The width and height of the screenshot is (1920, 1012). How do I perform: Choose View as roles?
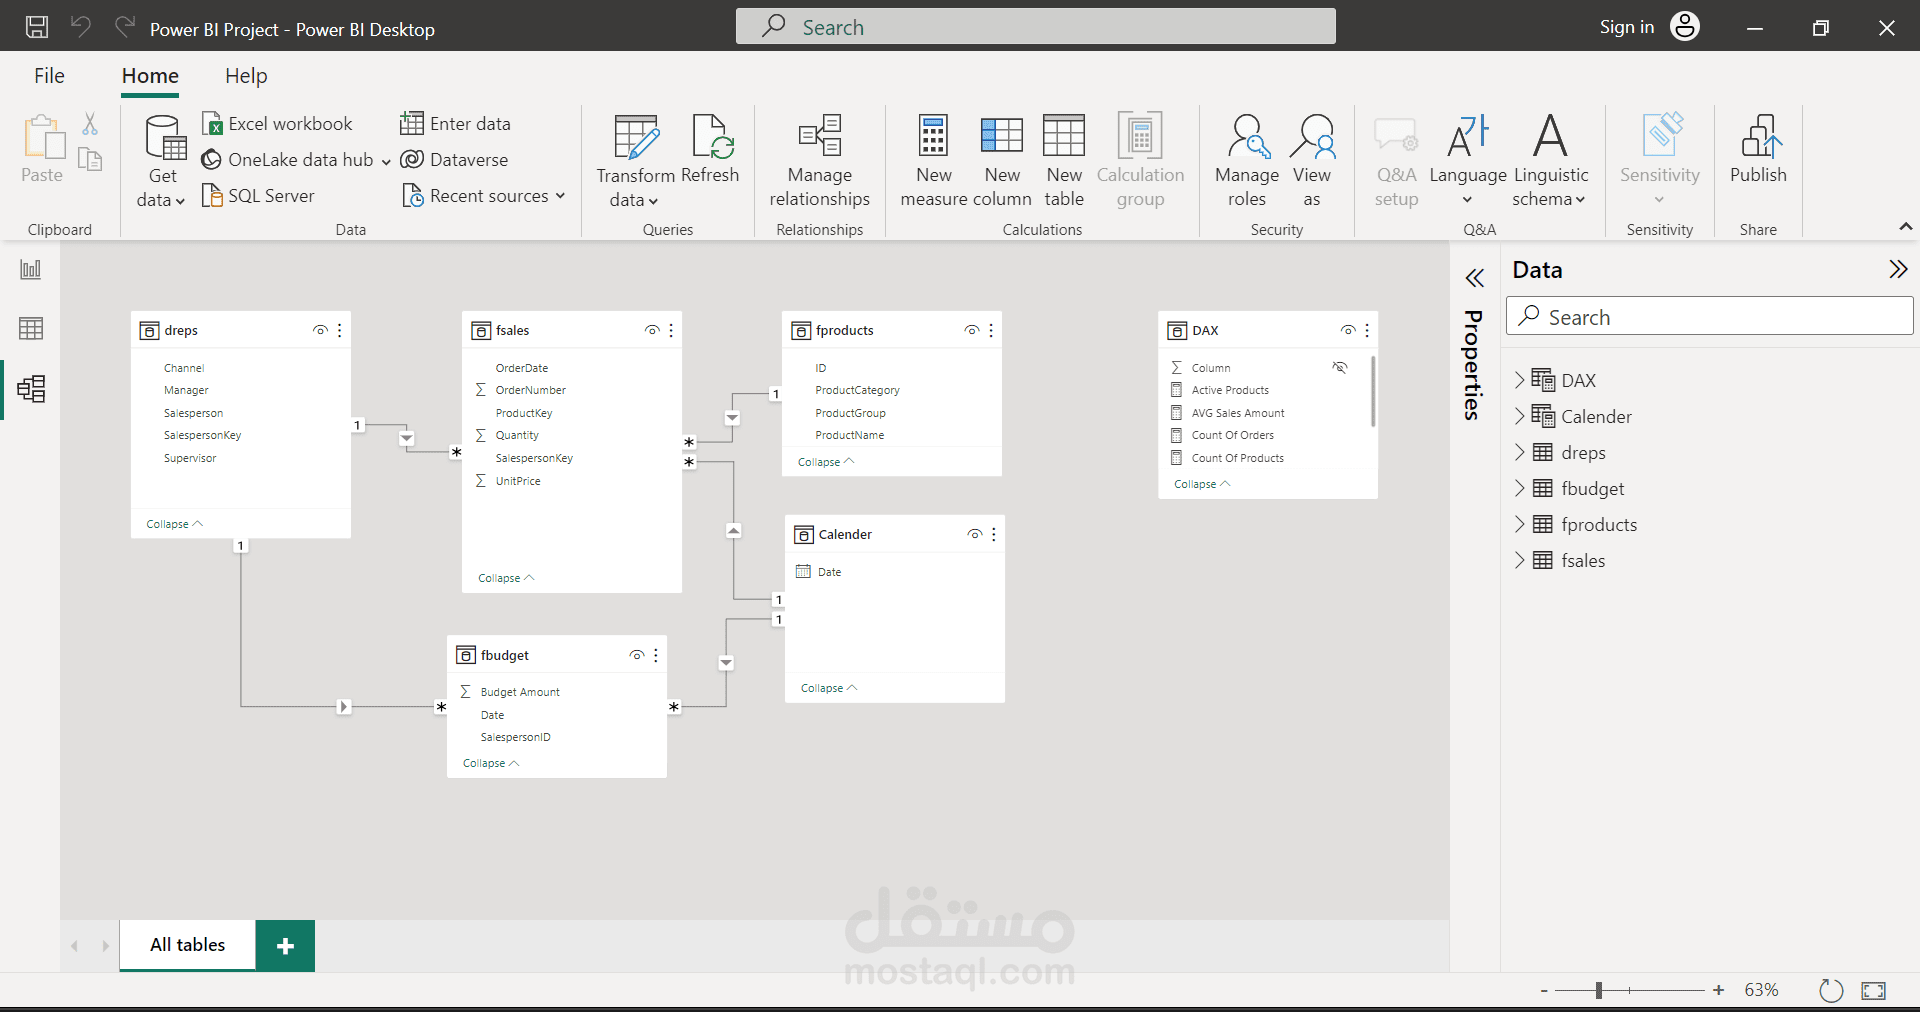click(1312, 160)
